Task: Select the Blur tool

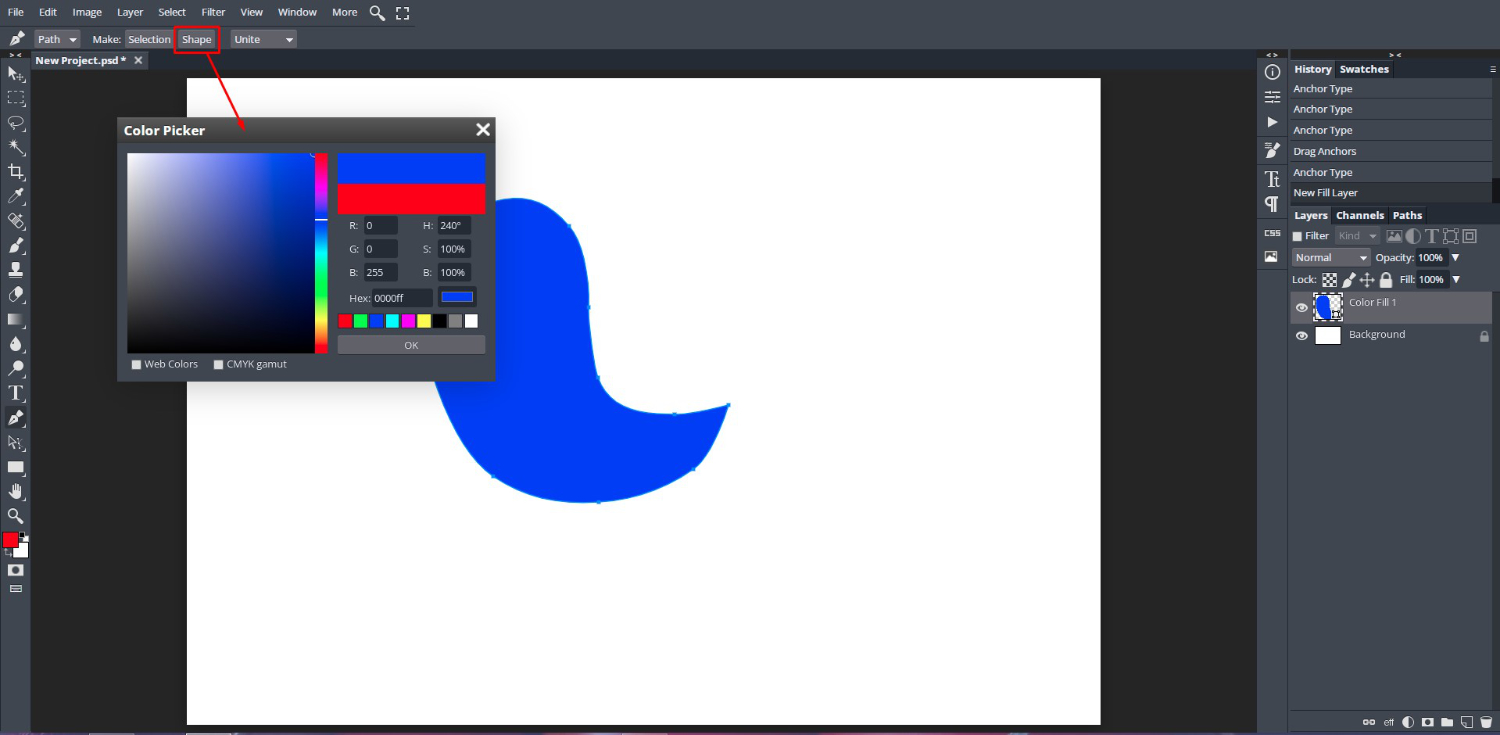Action: [x=16, y=344]
